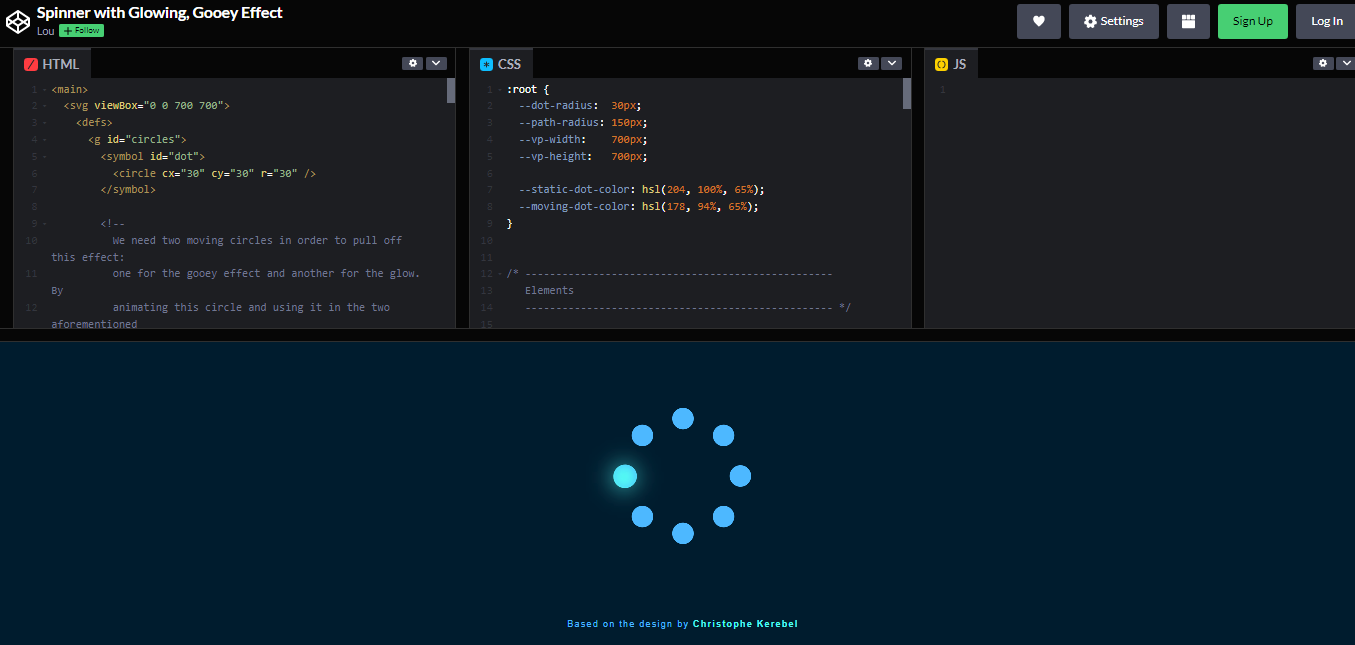The height and width of the screenshot is (645, 1355).
Task: Open Christophe Kerebel's profile link
Action: (745, 623)
